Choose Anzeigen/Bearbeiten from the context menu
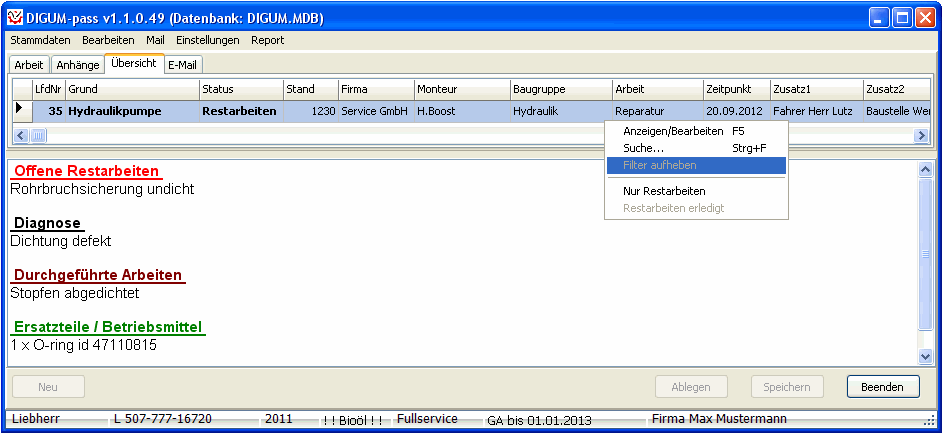This screenshot has height=434, width=943. point(673,131)
